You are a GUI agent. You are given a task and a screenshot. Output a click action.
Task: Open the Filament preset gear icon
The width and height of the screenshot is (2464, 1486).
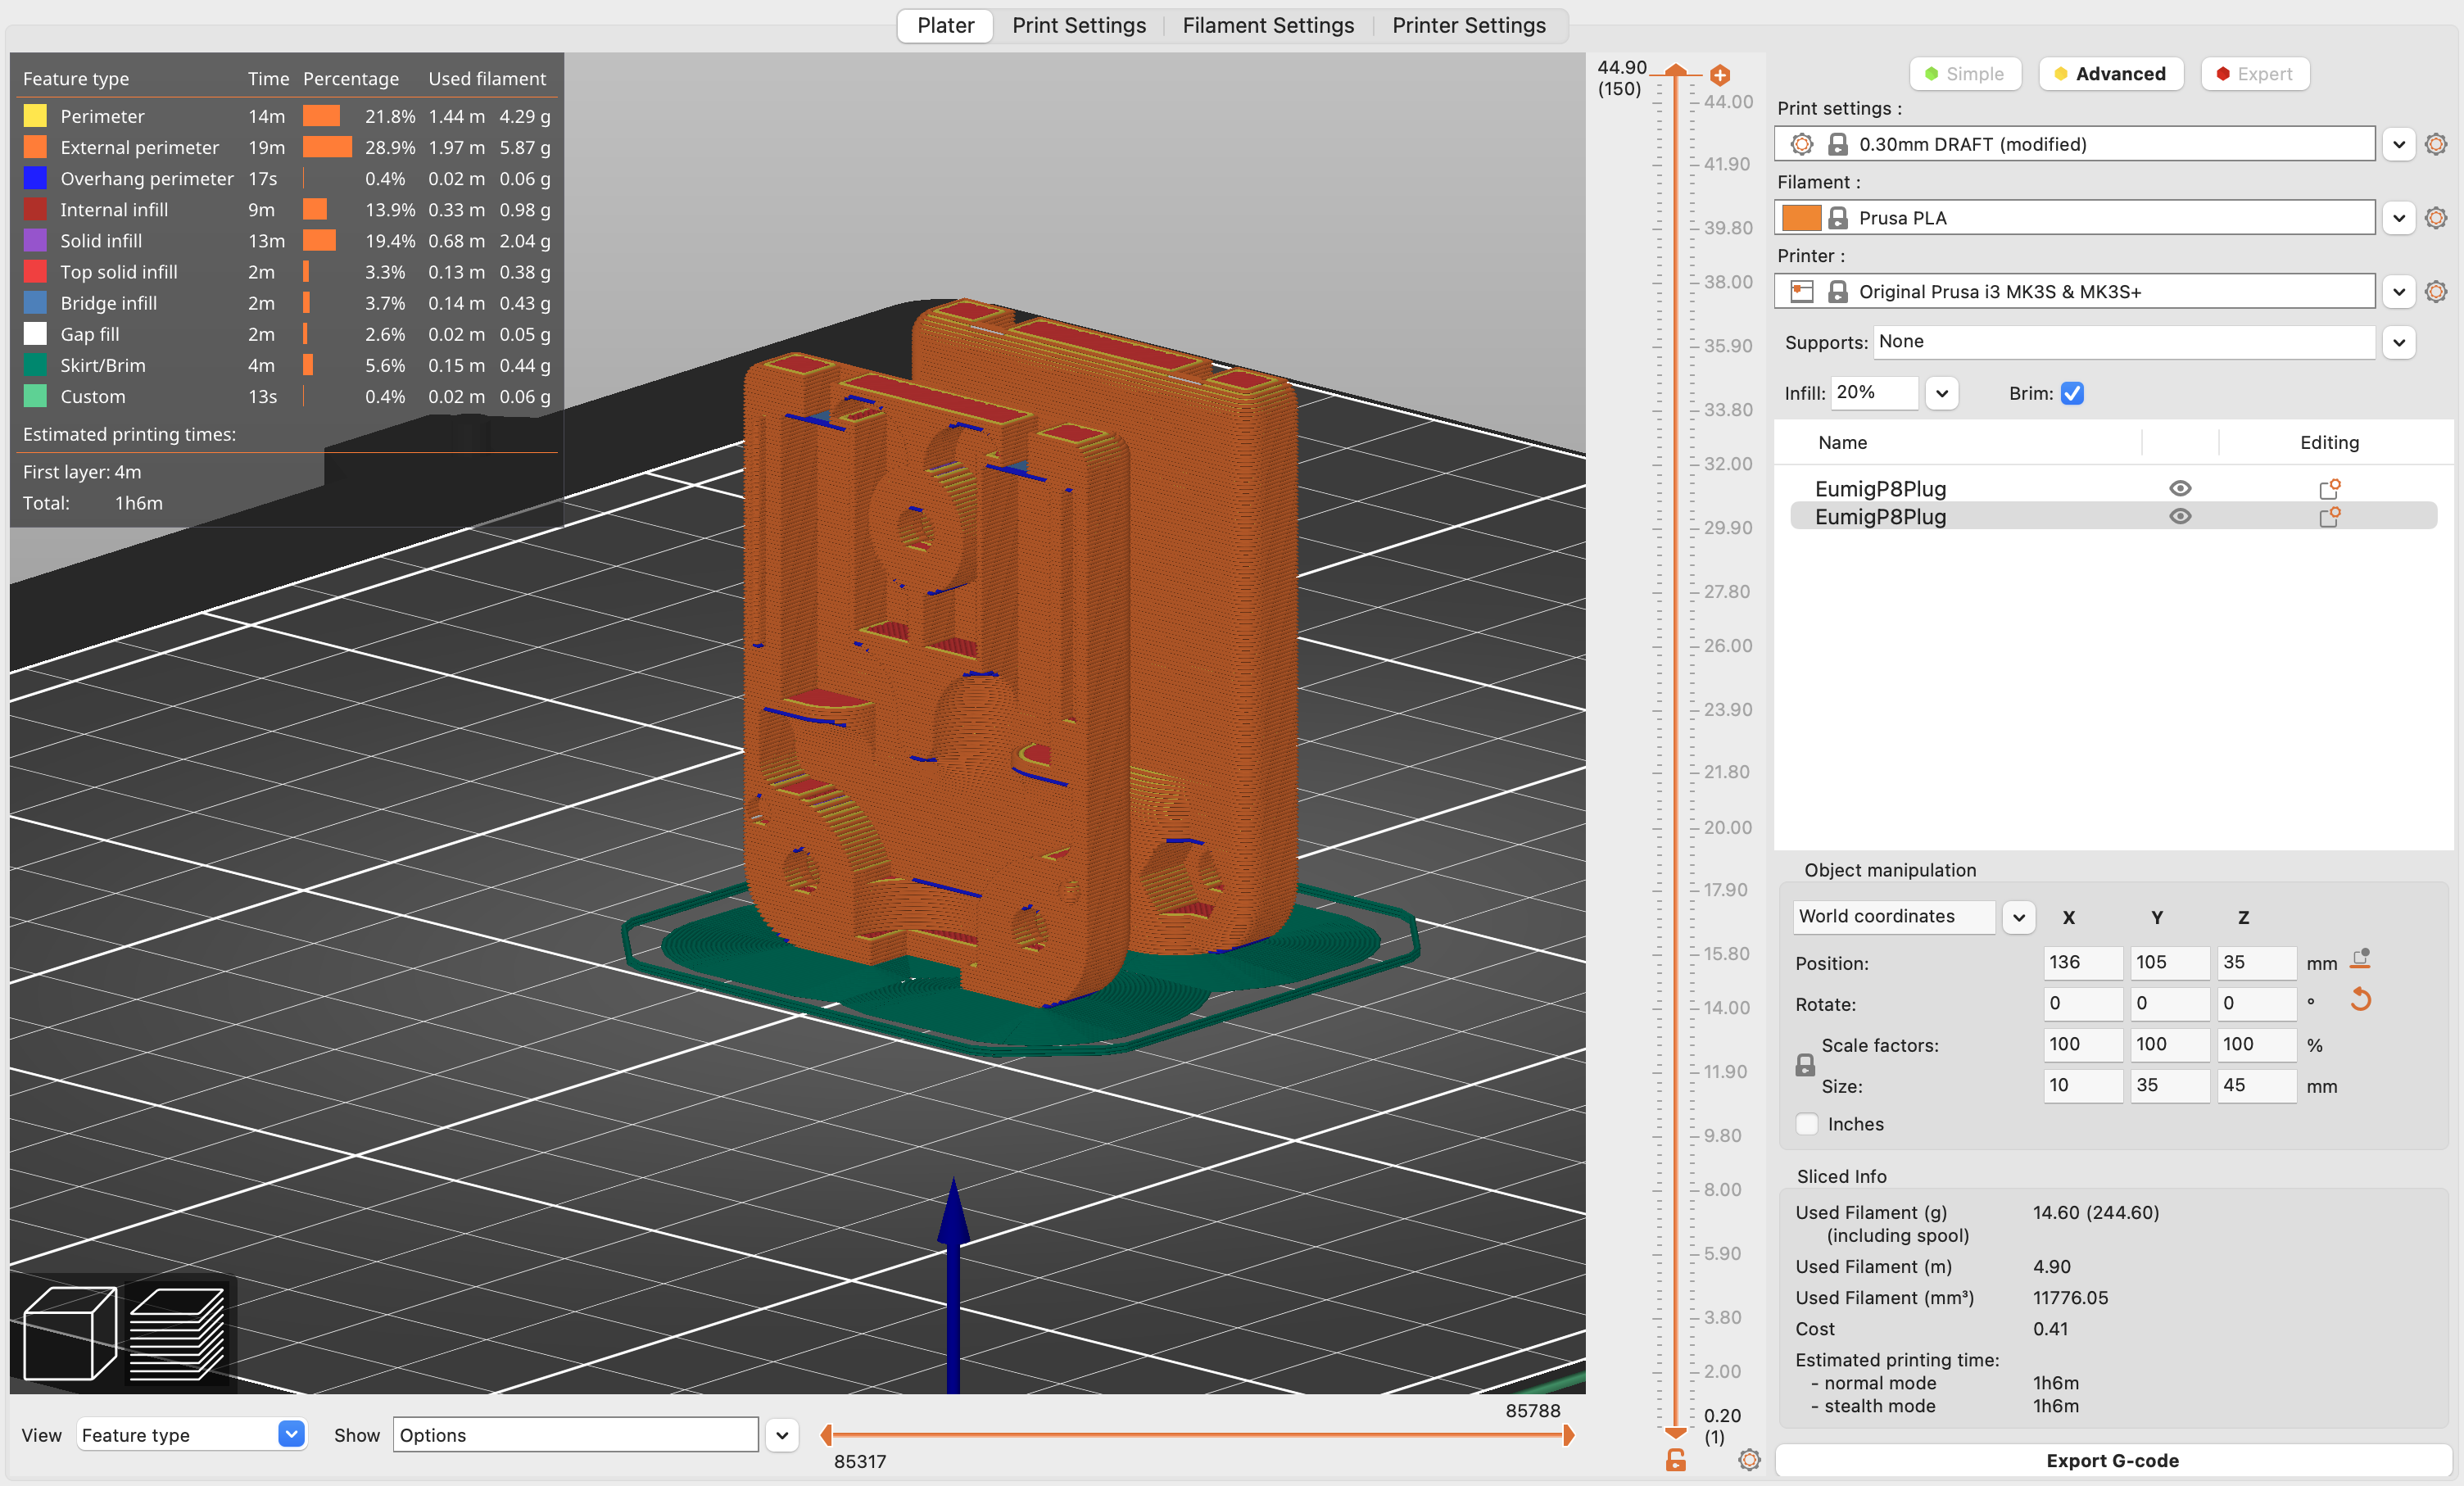tap(2435, 217)
